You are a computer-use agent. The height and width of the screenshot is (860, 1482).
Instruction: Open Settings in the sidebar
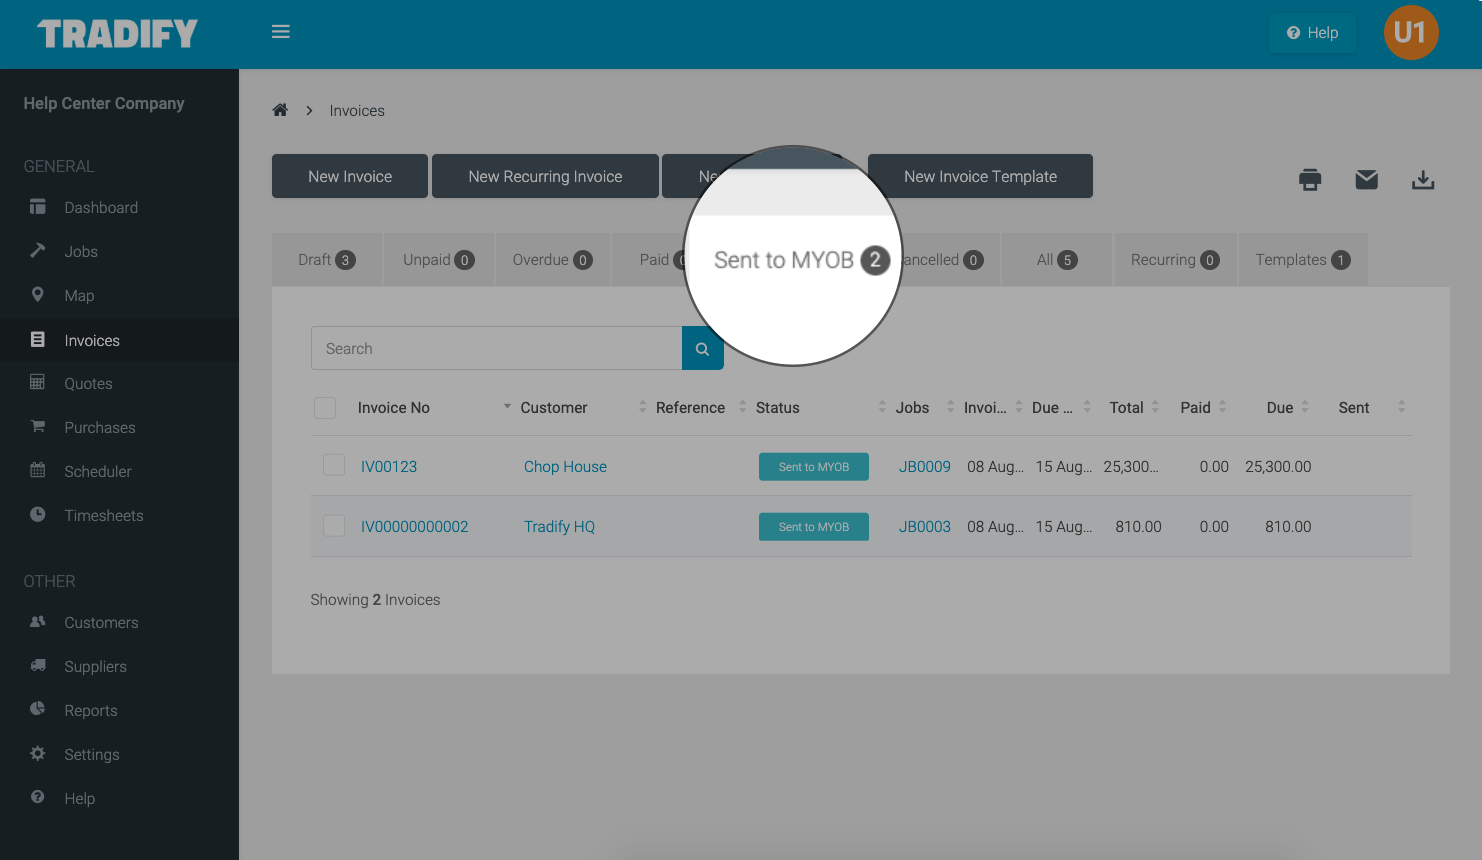(92, 755)
